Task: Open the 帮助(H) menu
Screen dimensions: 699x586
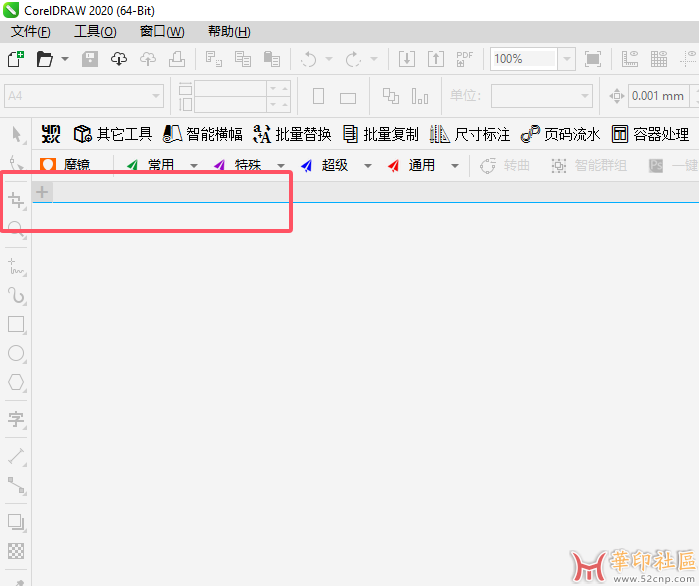Action: pos(229,32)
